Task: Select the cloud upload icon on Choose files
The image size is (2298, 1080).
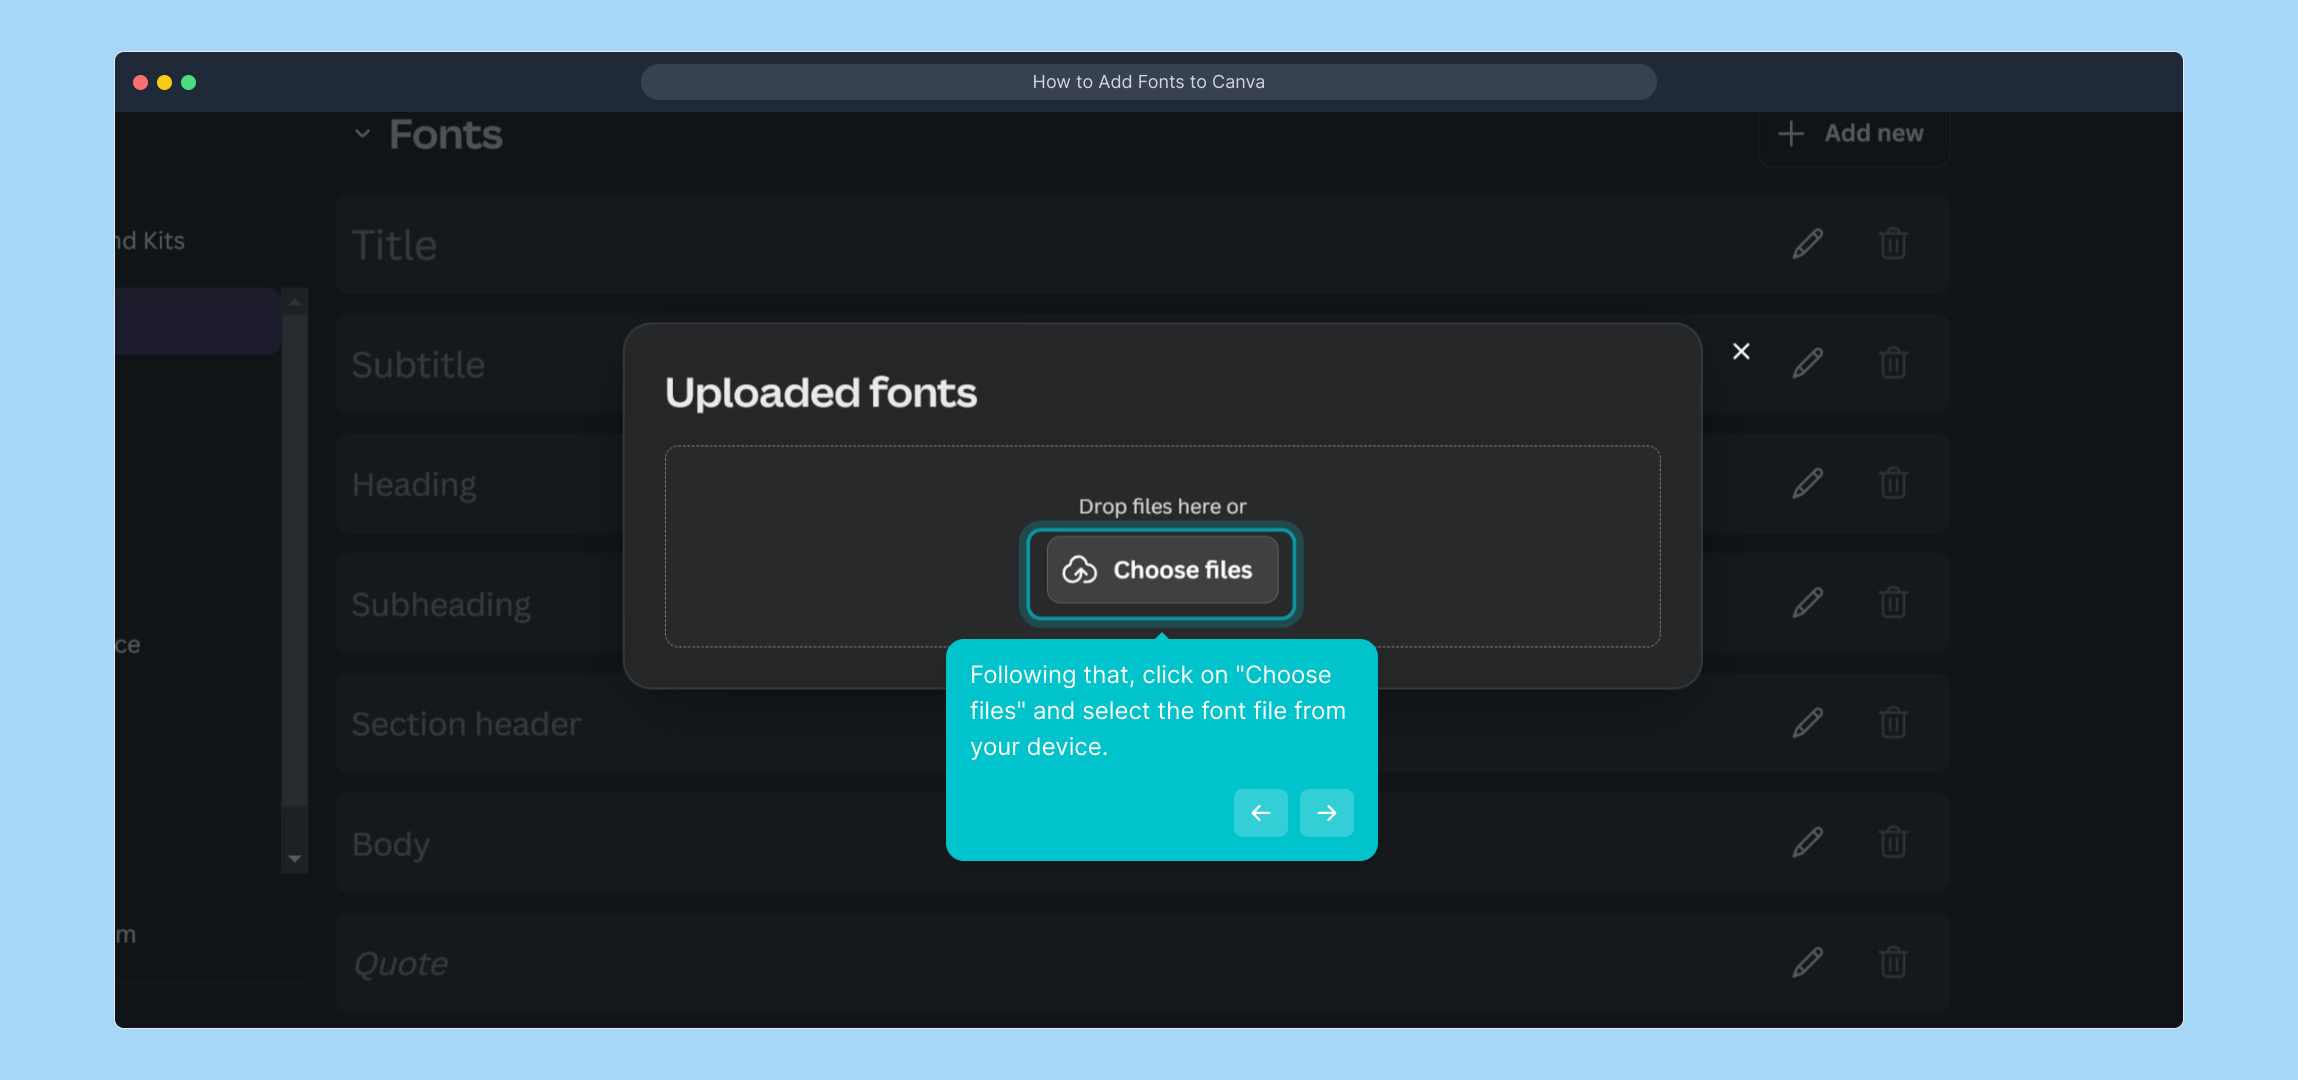Action: 1080,569
